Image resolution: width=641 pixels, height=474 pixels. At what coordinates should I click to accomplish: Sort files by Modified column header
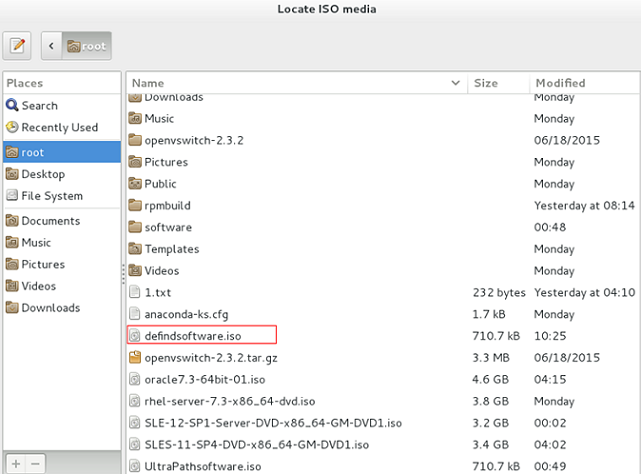560,83
